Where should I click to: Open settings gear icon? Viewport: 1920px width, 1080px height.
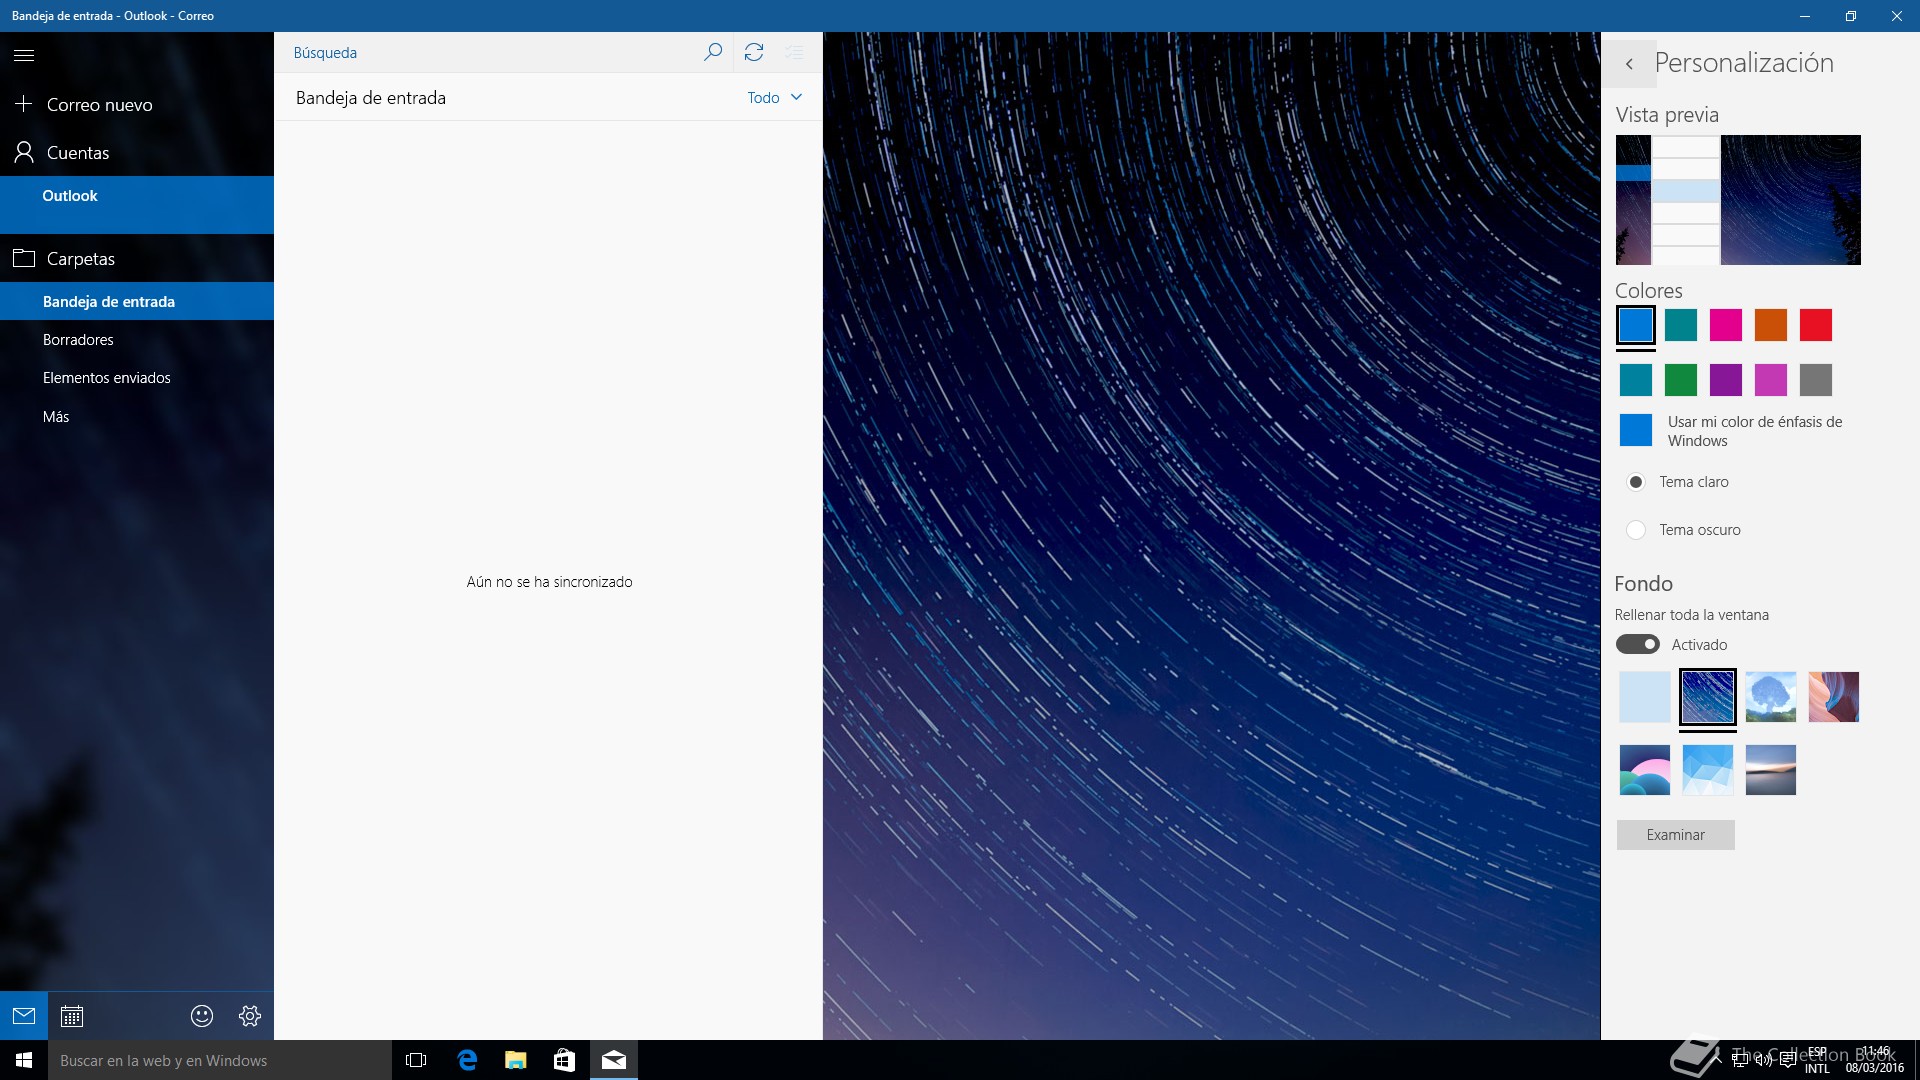point(250,1016)
